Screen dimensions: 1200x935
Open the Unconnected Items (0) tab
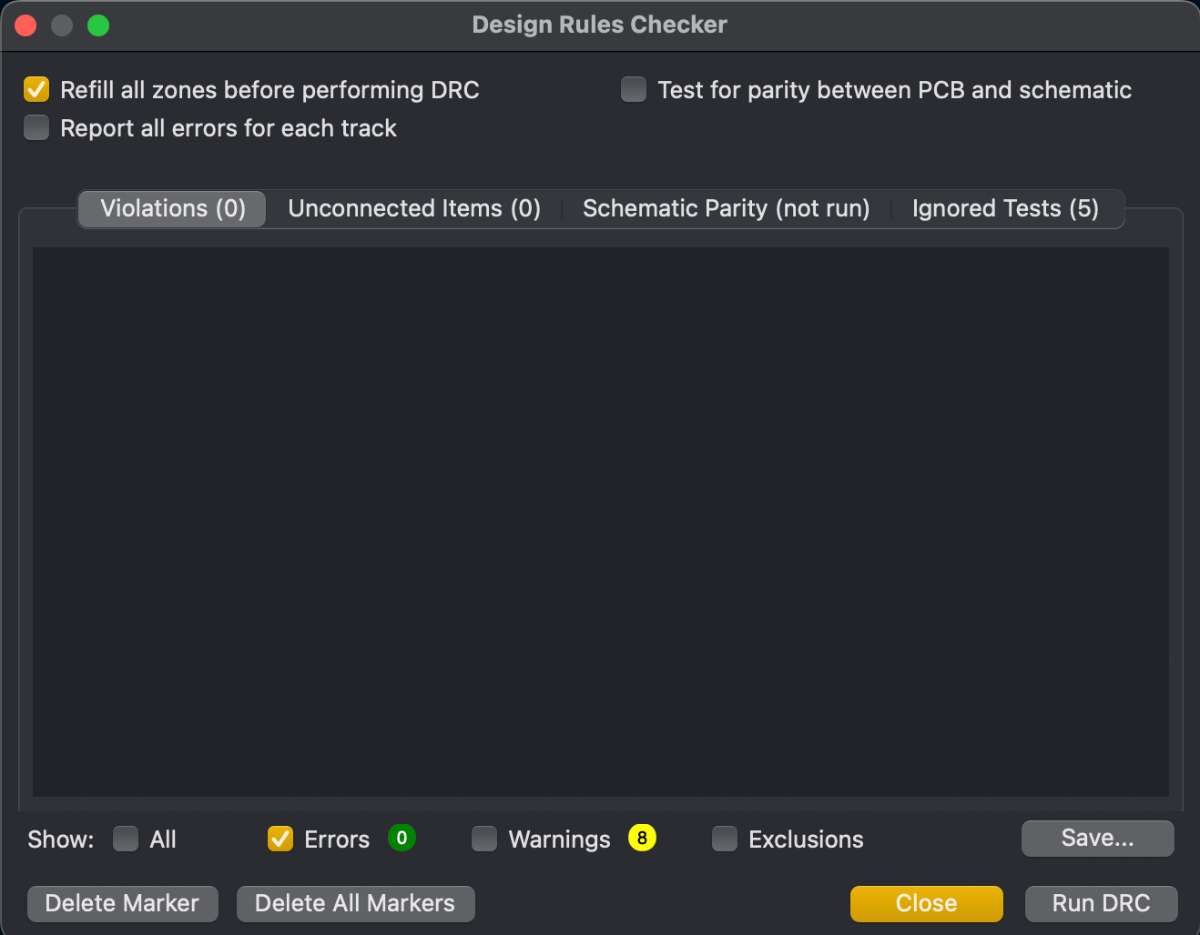[x=414, y=209]
